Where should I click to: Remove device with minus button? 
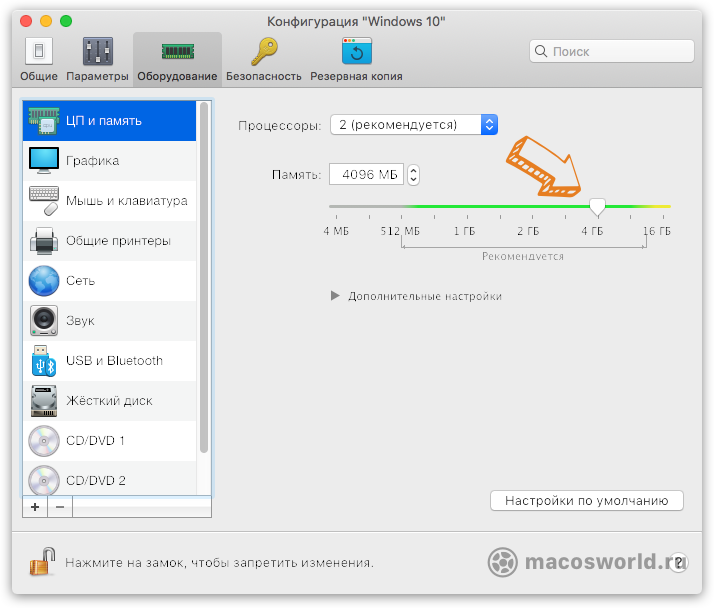pyautogui.click(x=60, y=507)
